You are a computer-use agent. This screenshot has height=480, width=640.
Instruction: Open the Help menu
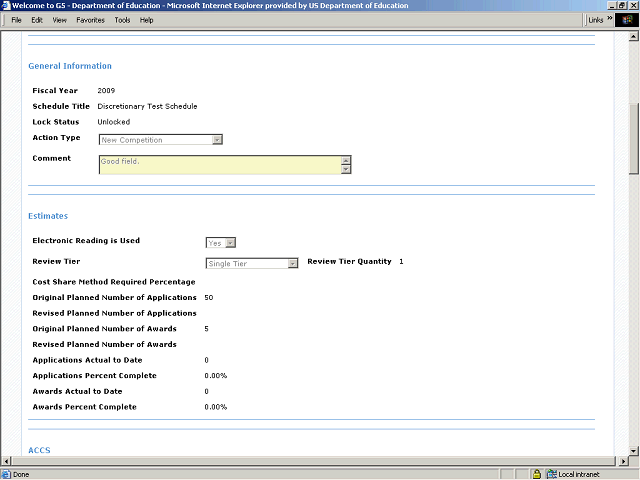click(146, 20)
